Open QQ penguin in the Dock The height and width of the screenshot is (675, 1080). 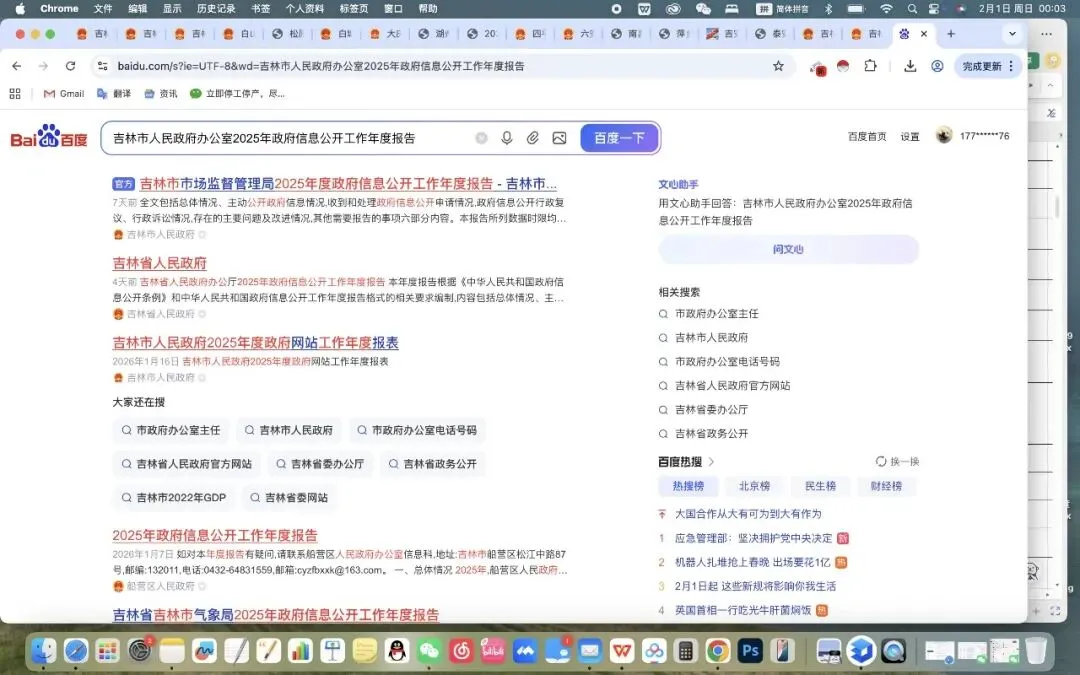point(397,650)
